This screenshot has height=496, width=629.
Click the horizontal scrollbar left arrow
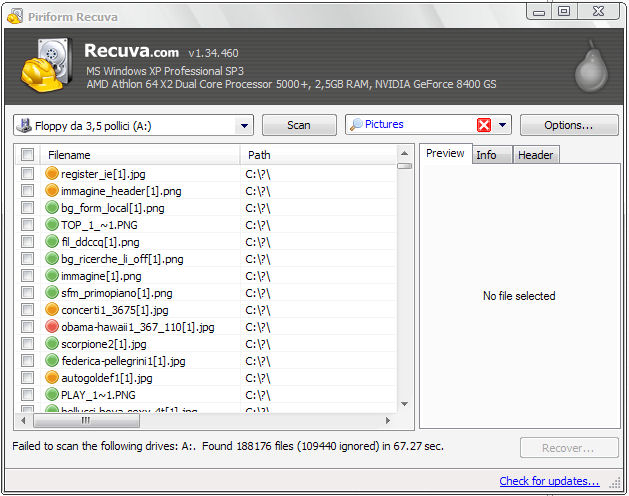point(23,420)
